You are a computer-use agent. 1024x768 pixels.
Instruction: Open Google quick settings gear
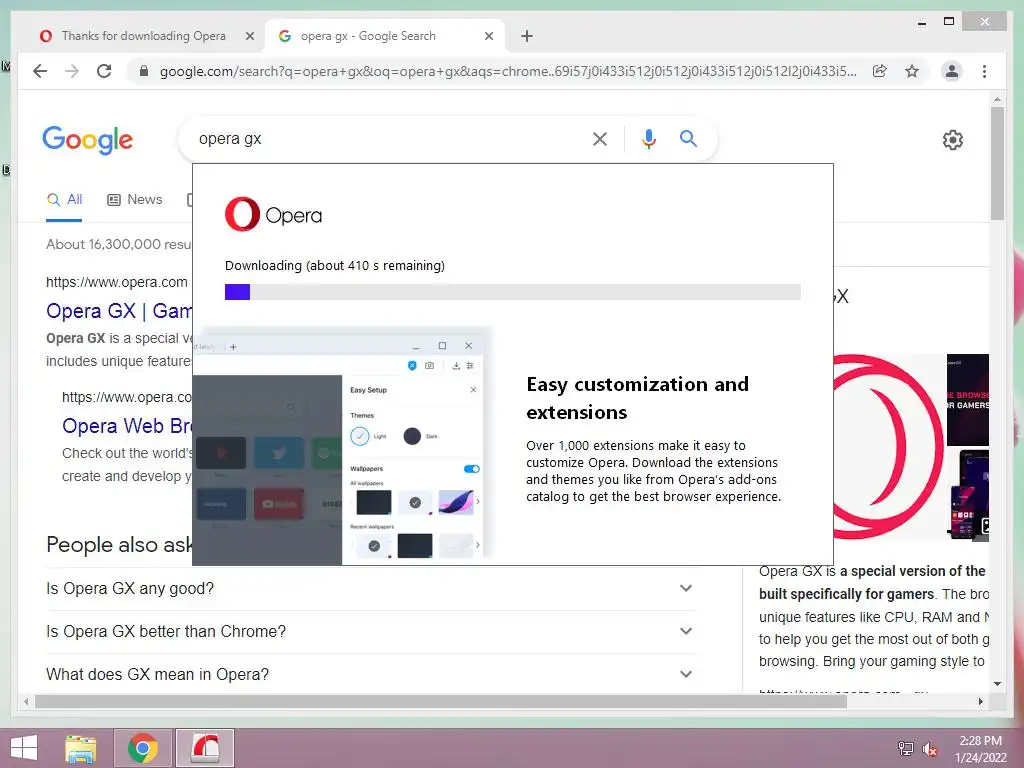953,140
